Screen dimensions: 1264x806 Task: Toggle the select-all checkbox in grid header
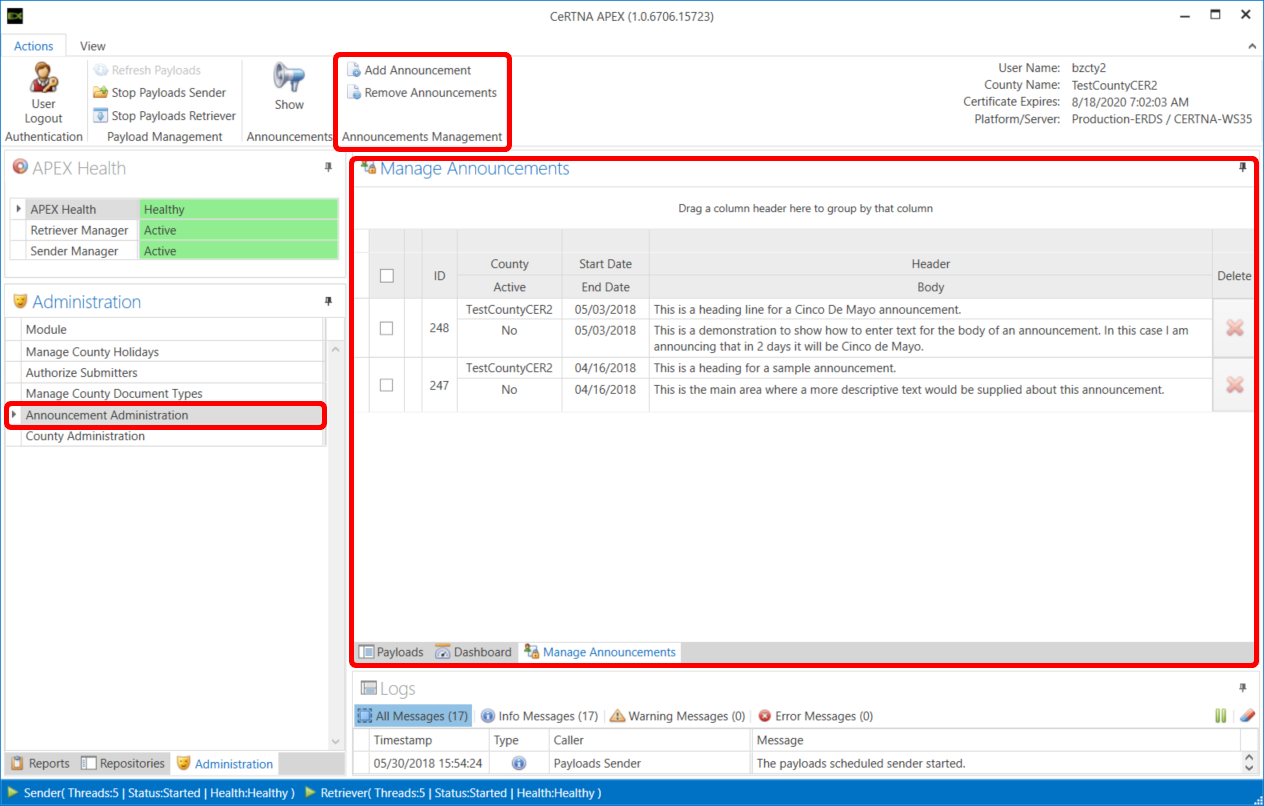click(387, 276)
